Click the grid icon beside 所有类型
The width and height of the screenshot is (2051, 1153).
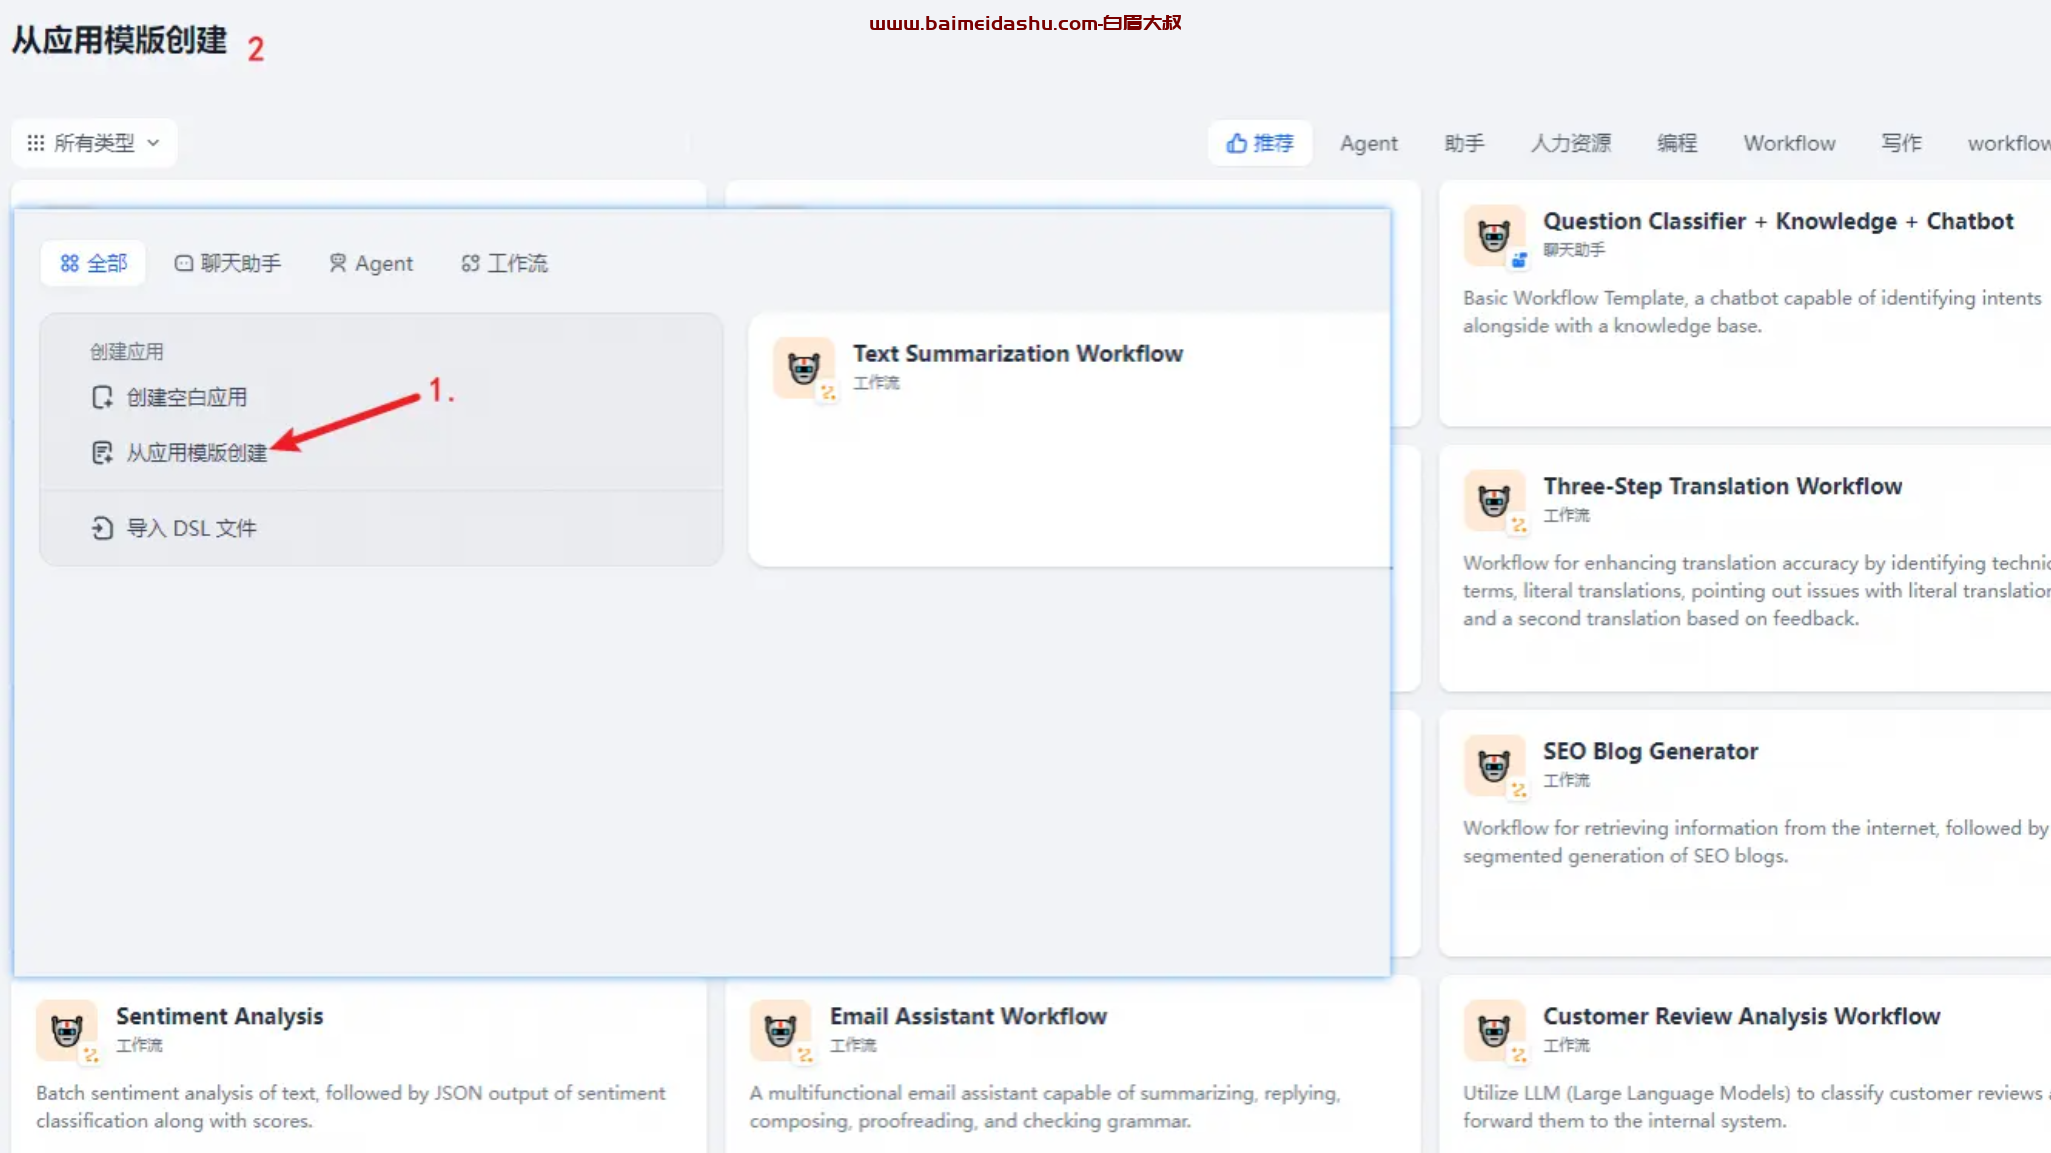click(36, 143)
